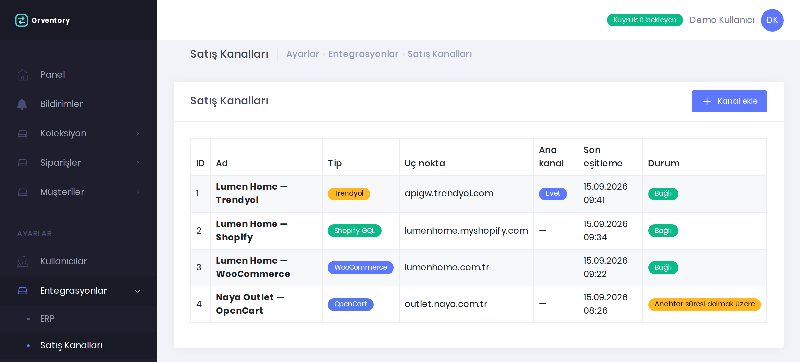
Task: Open the DK user avatar
Action: tap(772, 20)
